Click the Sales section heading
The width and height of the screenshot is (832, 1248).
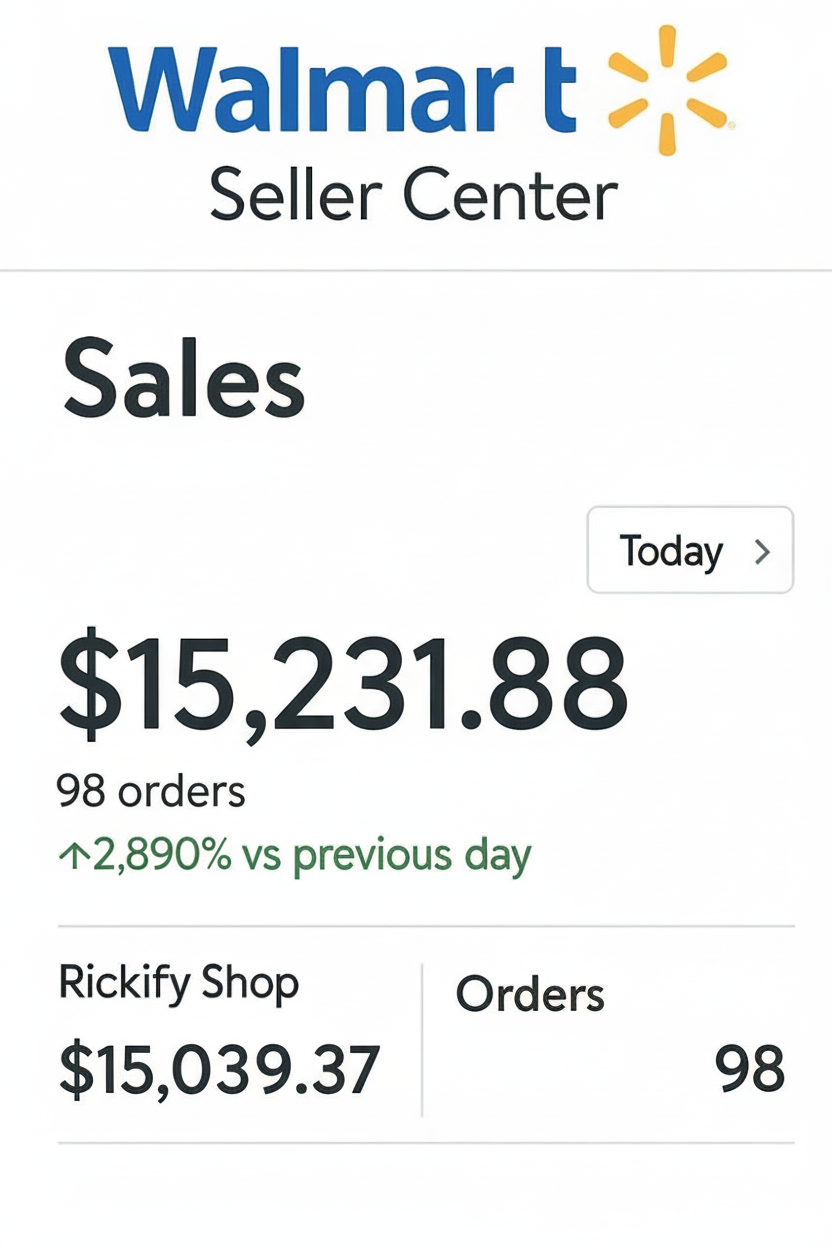click(x=184, y=383)
